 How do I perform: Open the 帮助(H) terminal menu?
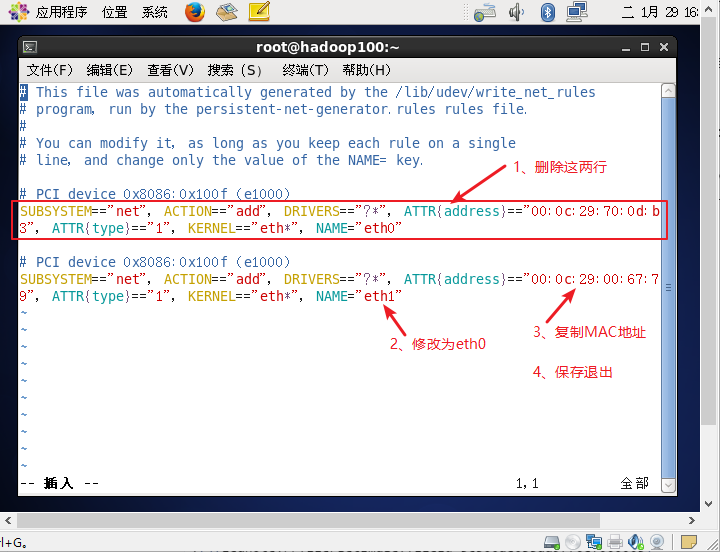[366, 70]
